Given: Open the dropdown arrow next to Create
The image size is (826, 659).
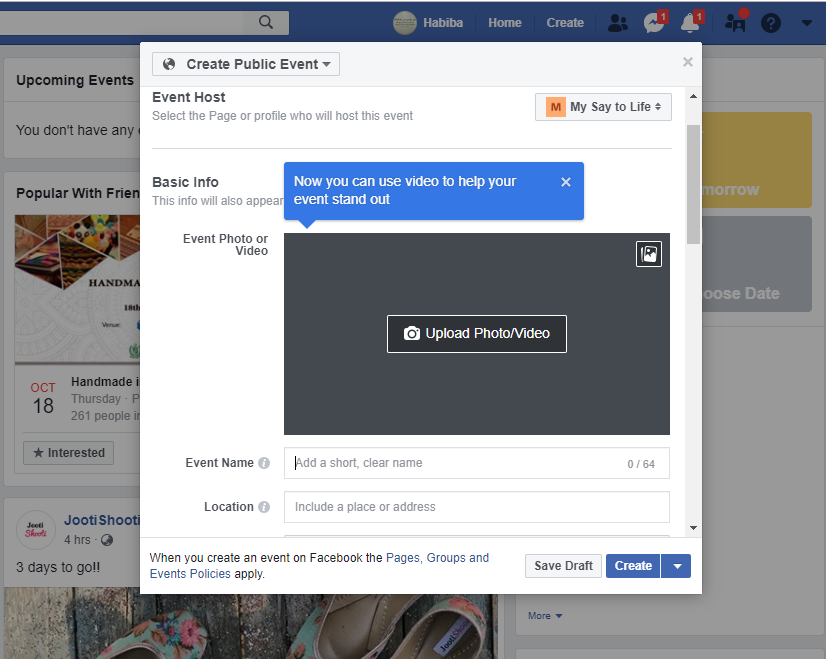Looking at the screenshot, I should coord(676,566).
